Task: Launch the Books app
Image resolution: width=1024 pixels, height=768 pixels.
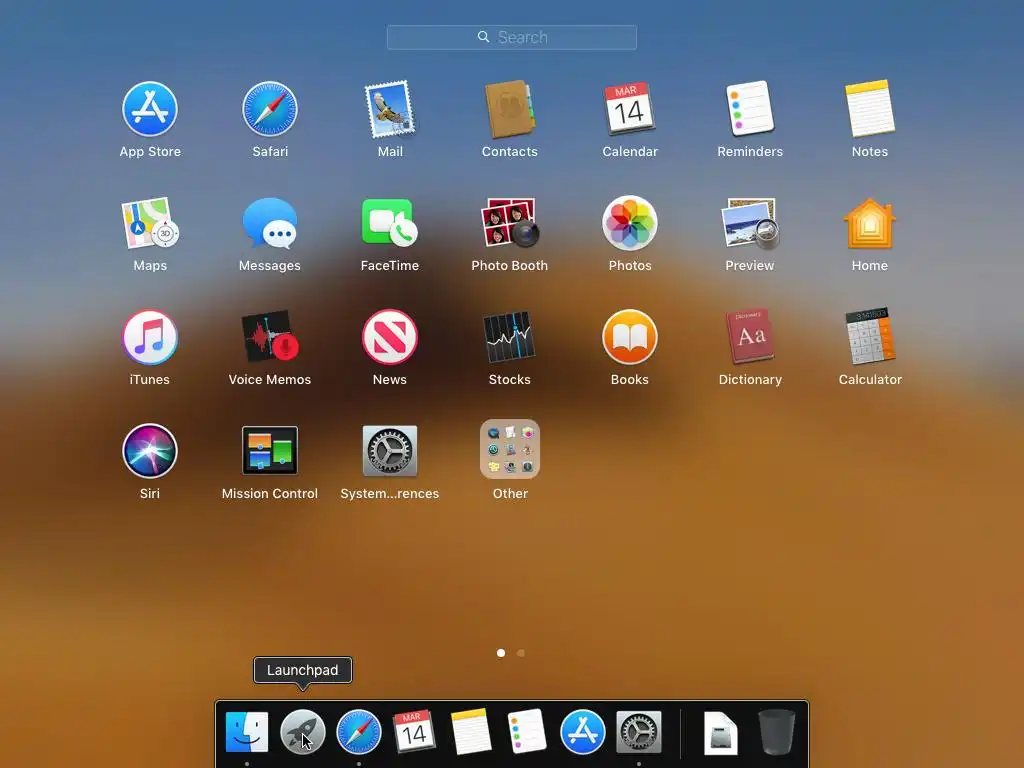Action: coord(630,337)
